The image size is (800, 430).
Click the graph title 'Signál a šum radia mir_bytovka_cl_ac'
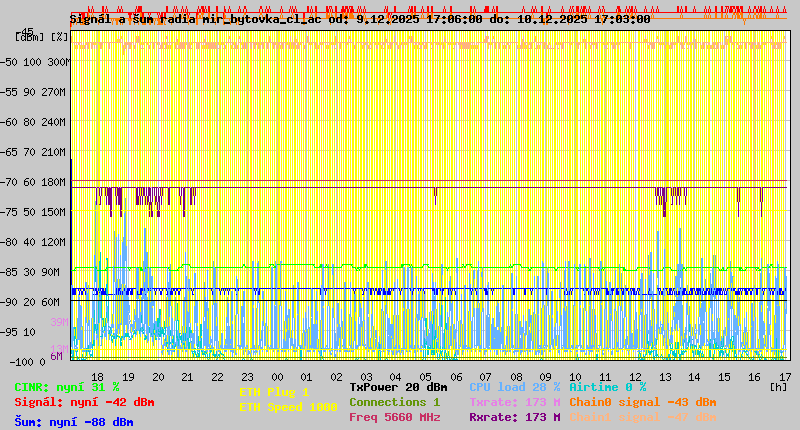[x=196, y=19]
